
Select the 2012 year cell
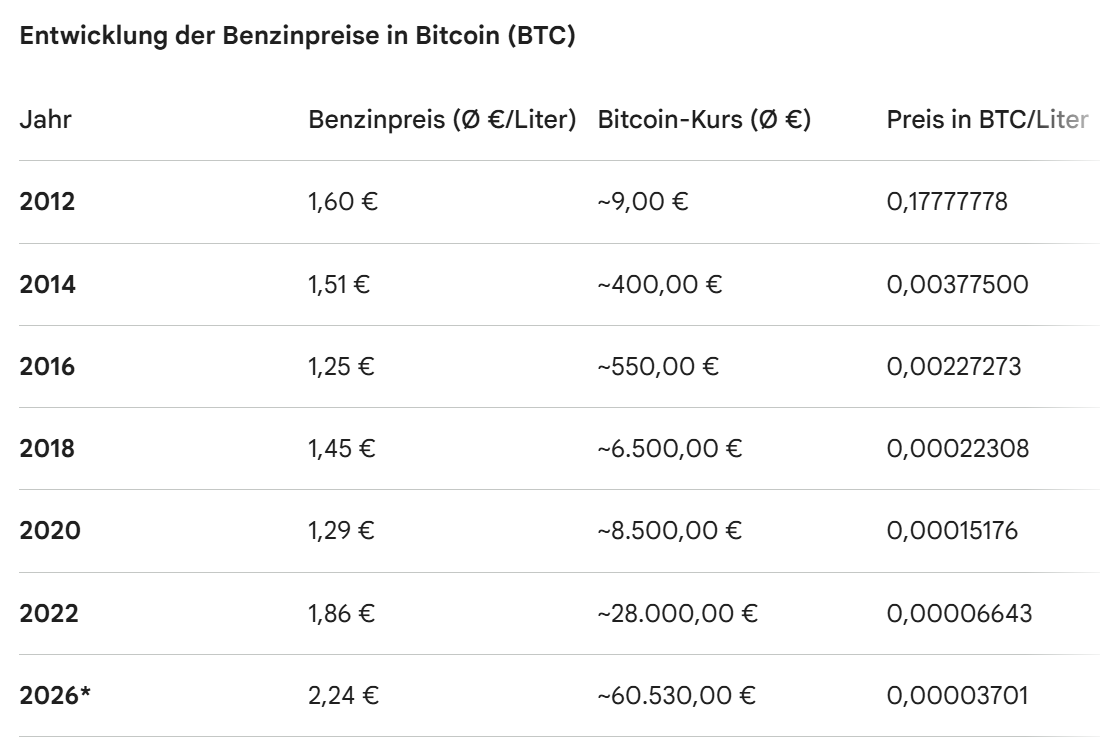tap(47, 202)
